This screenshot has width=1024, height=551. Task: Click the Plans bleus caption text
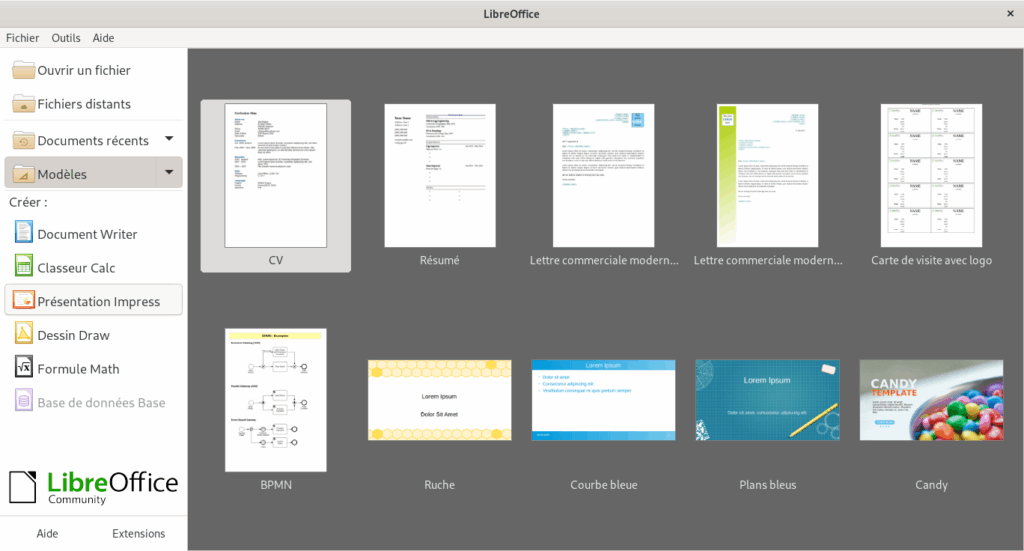pyautogui.click(x=767, y=485)
